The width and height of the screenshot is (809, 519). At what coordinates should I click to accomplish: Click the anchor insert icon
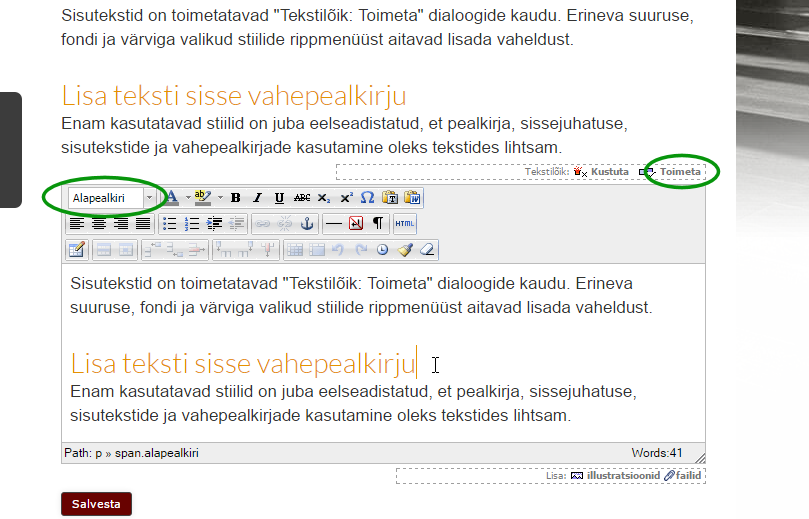(x=307, y=223)
